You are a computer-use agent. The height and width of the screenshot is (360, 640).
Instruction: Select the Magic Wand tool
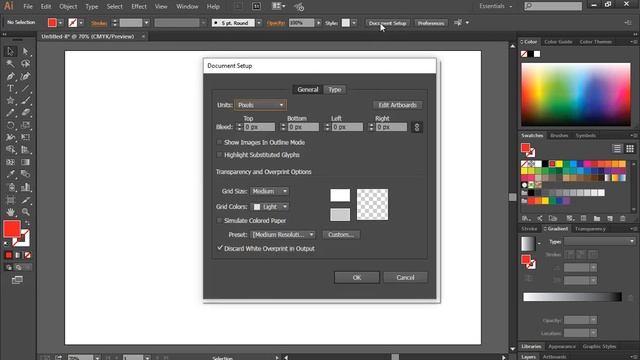point(11,64)
